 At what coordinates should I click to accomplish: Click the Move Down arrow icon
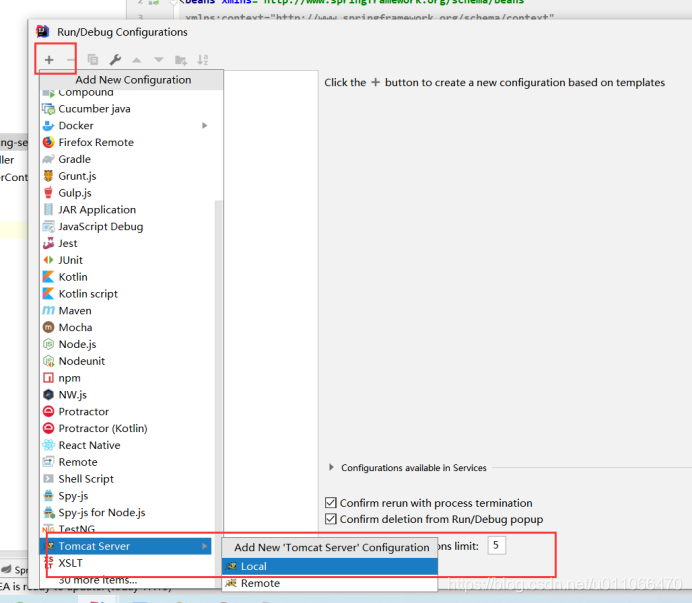[x=159, y=60]
